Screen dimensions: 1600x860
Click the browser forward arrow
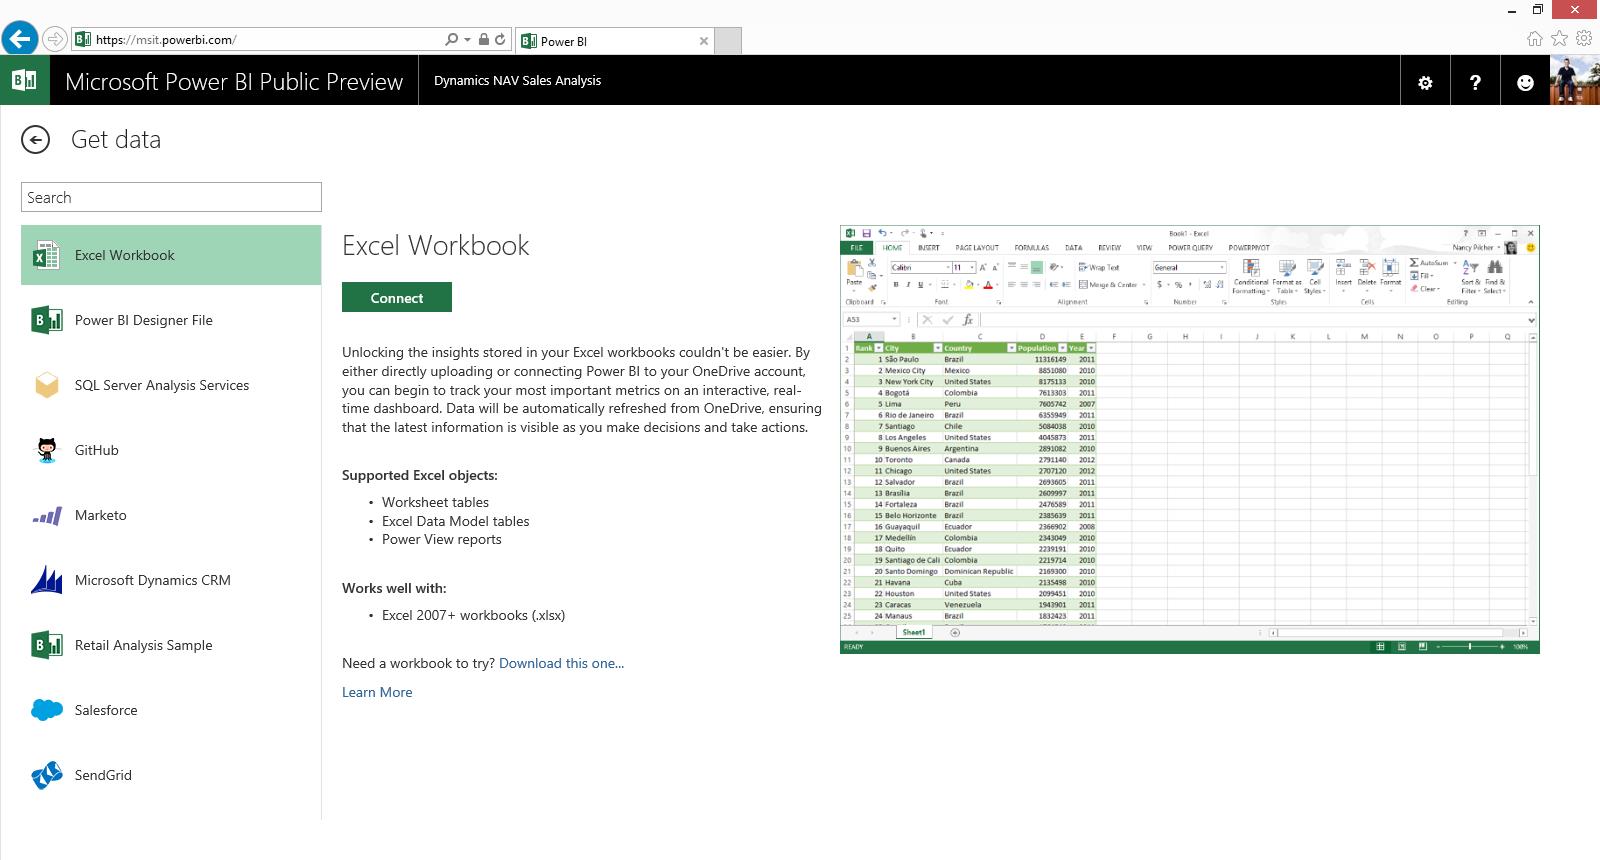55,39
